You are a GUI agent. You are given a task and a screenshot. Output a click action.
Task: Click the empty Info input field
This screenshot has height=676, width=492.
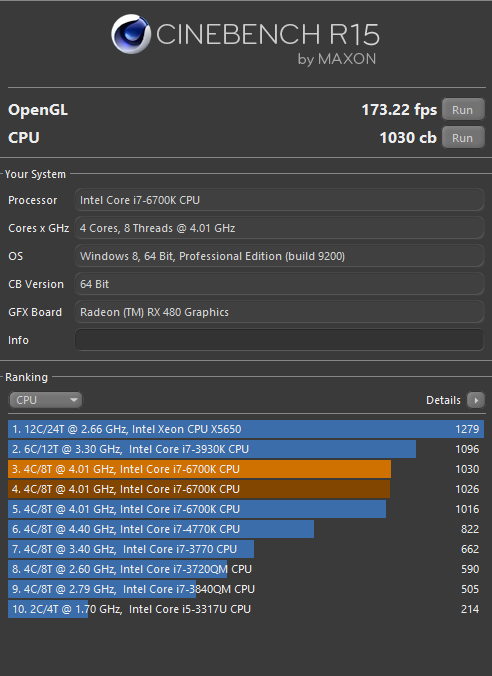coord(279,340)
